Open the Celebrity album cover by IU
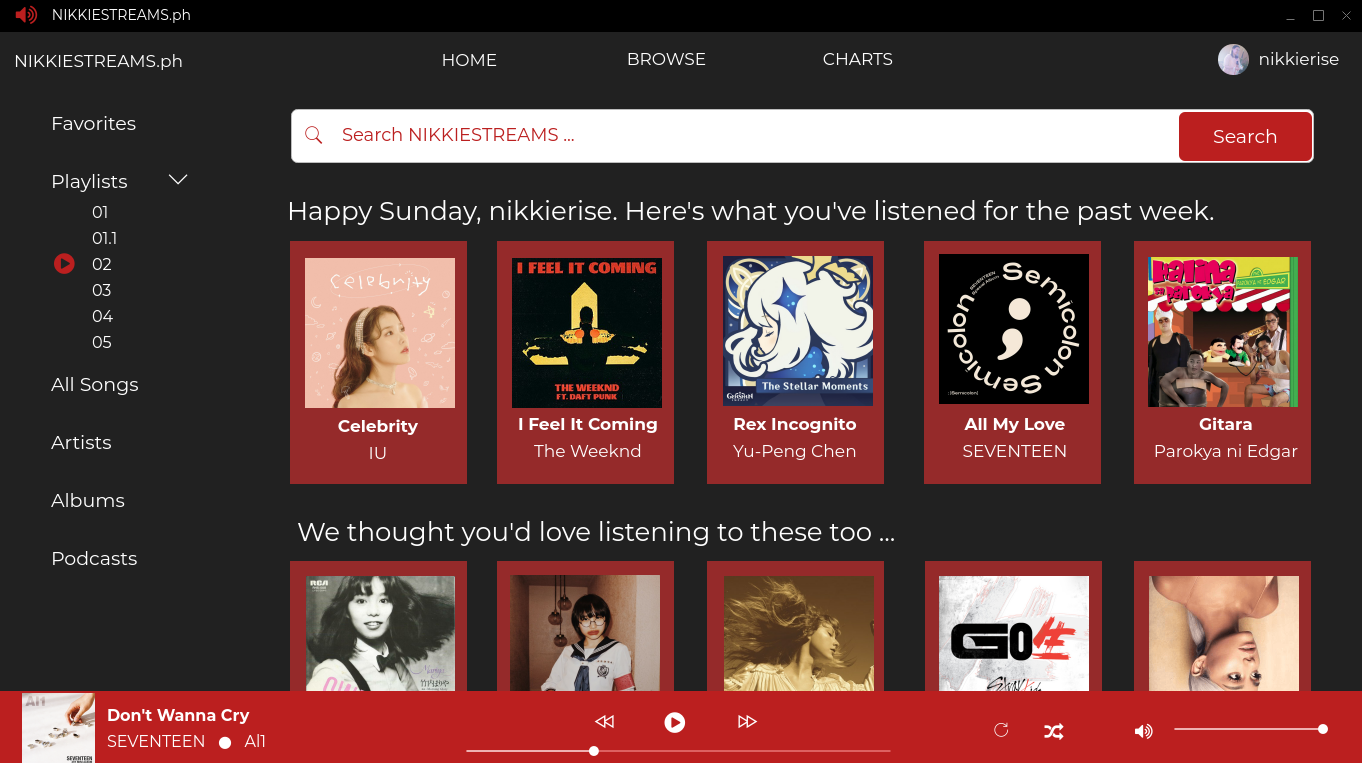The width and height of the screenshot is (1362, 763). click(380, 333)
